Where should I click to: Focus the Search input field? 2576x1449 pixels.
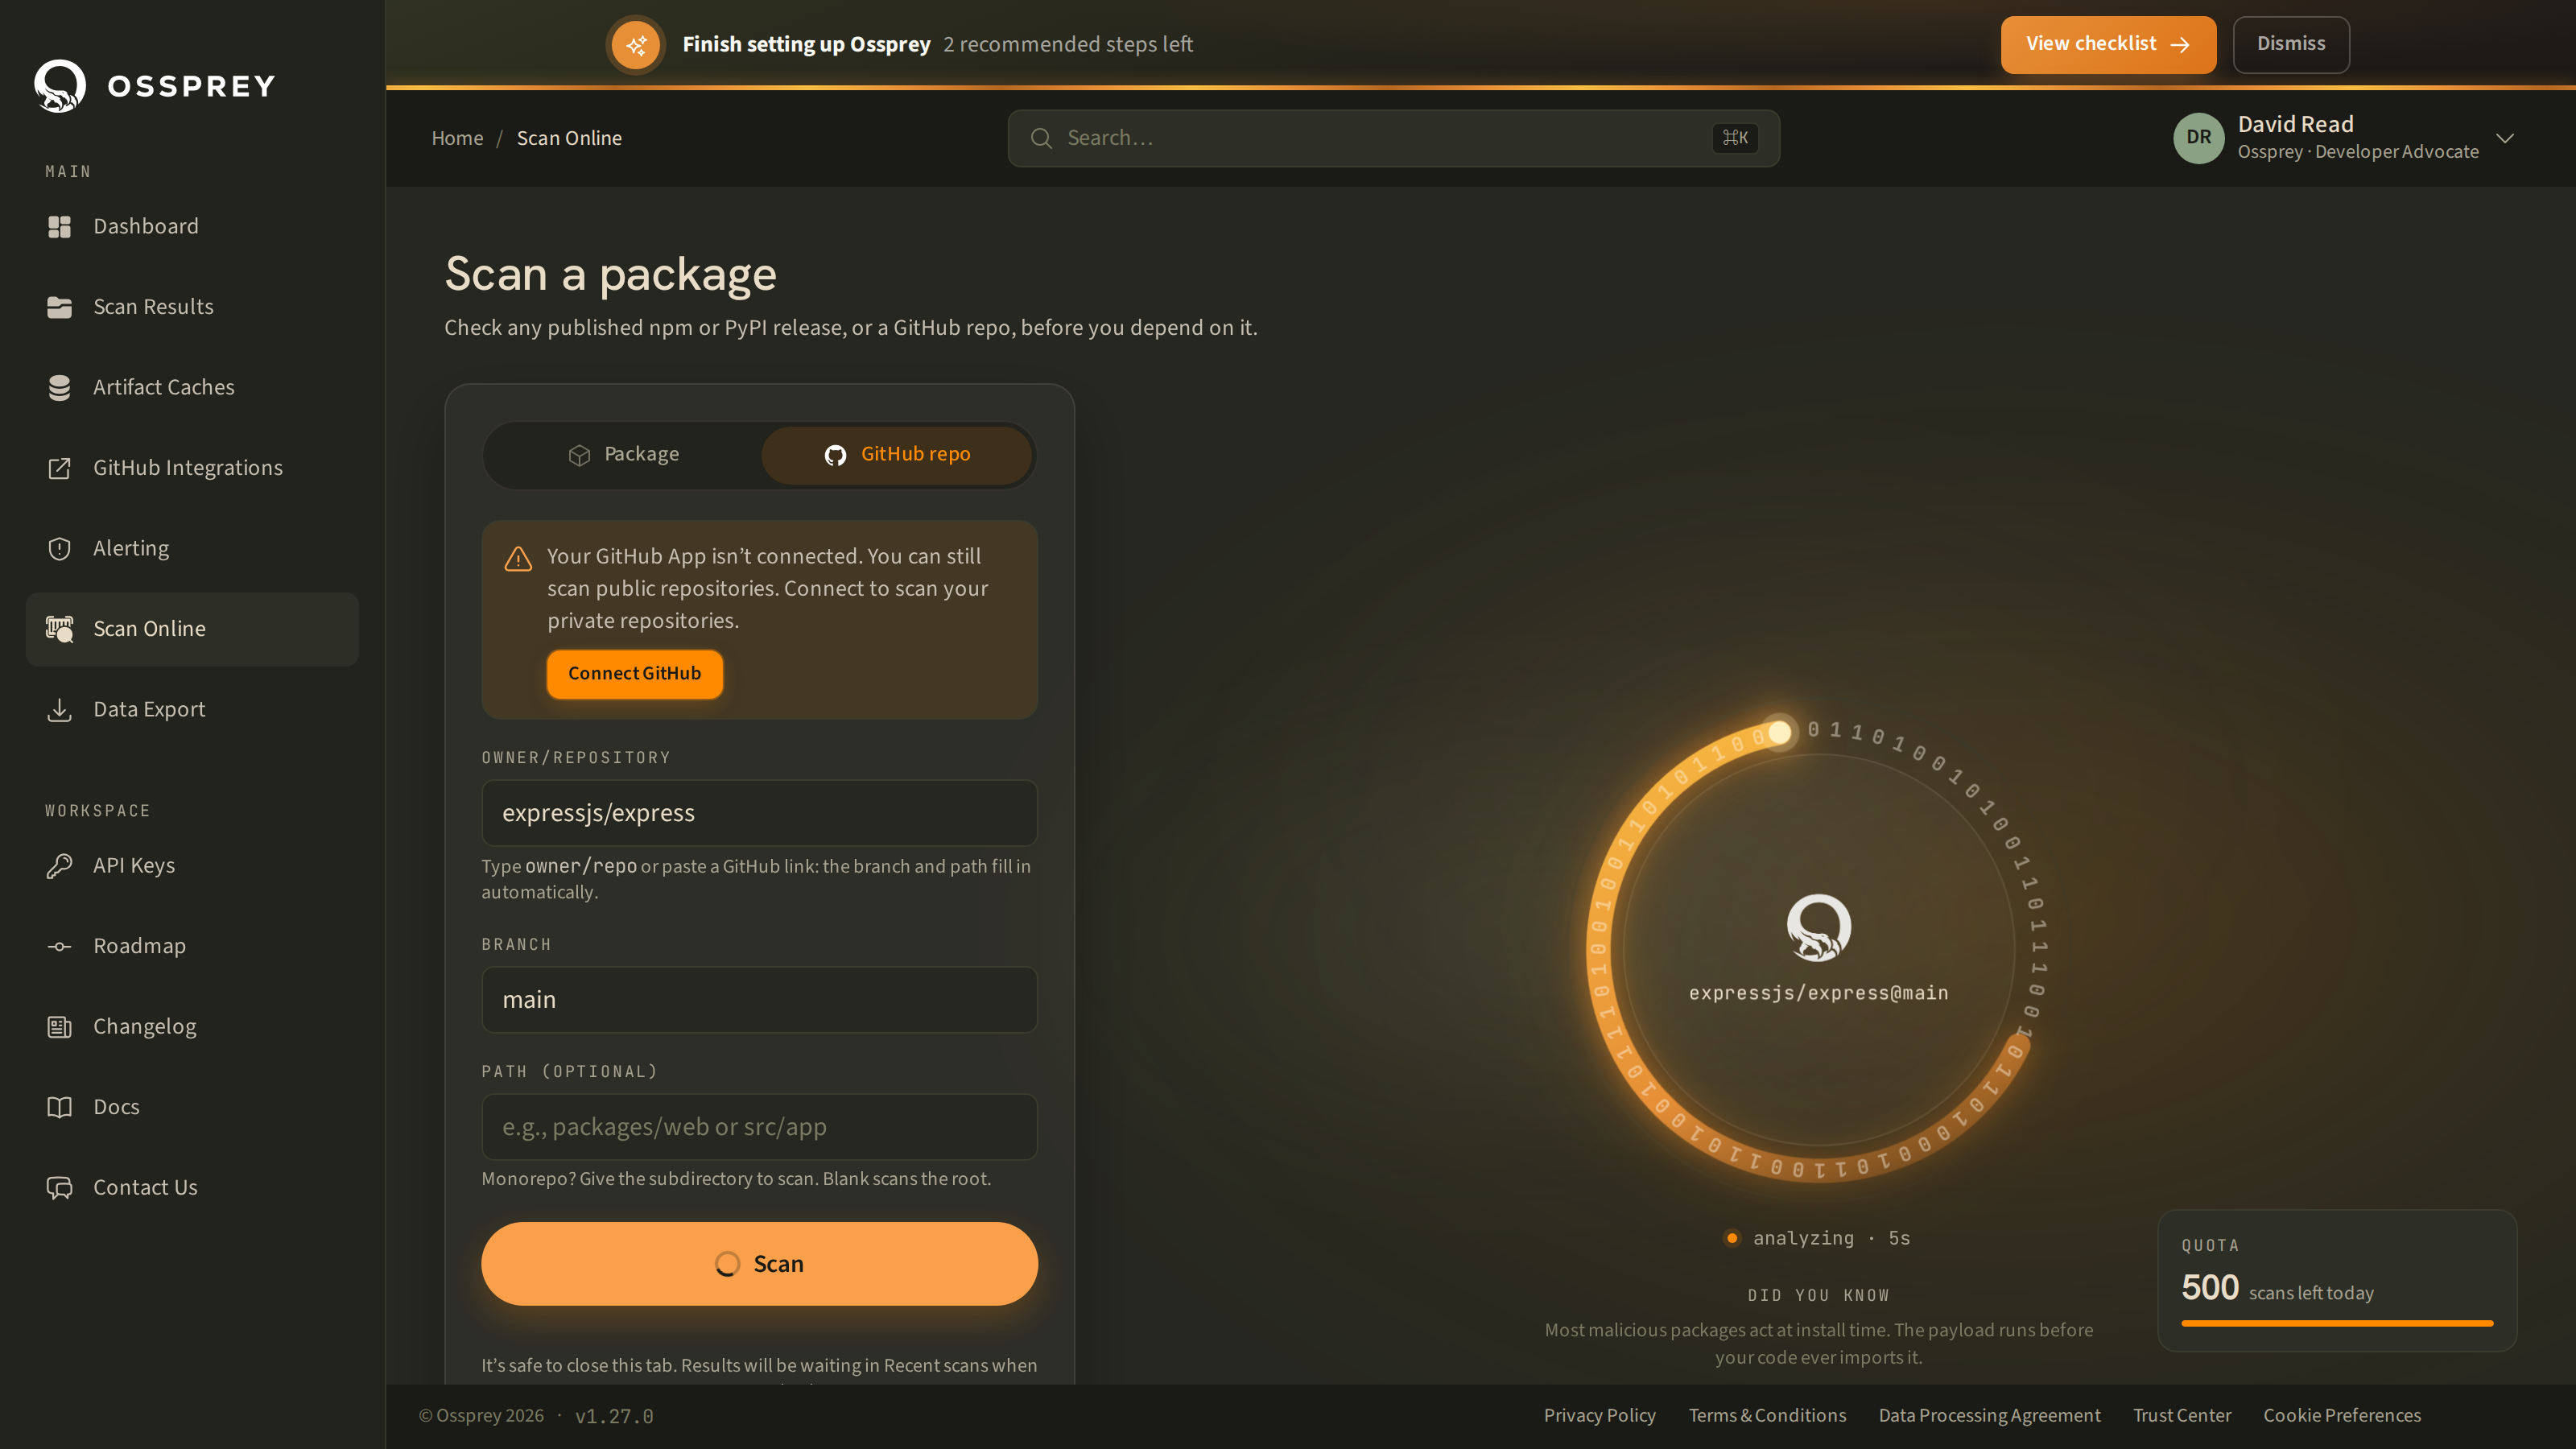click(x=1393, y=138)
